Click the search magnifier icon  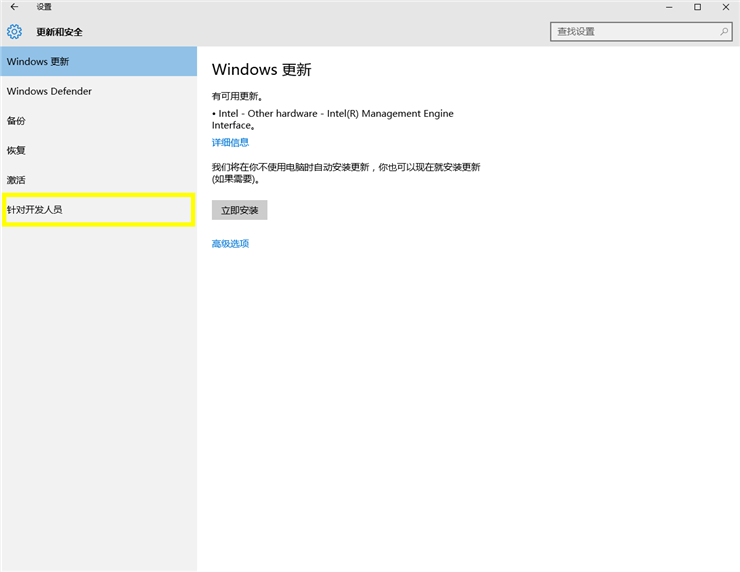(723, 32)
